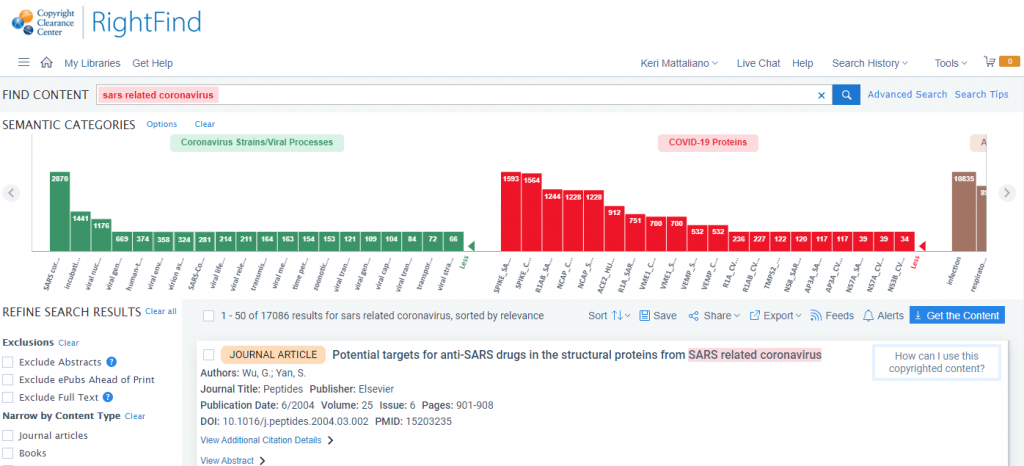
Task: Open the Sort dropdown
Action: pos(609,315)
